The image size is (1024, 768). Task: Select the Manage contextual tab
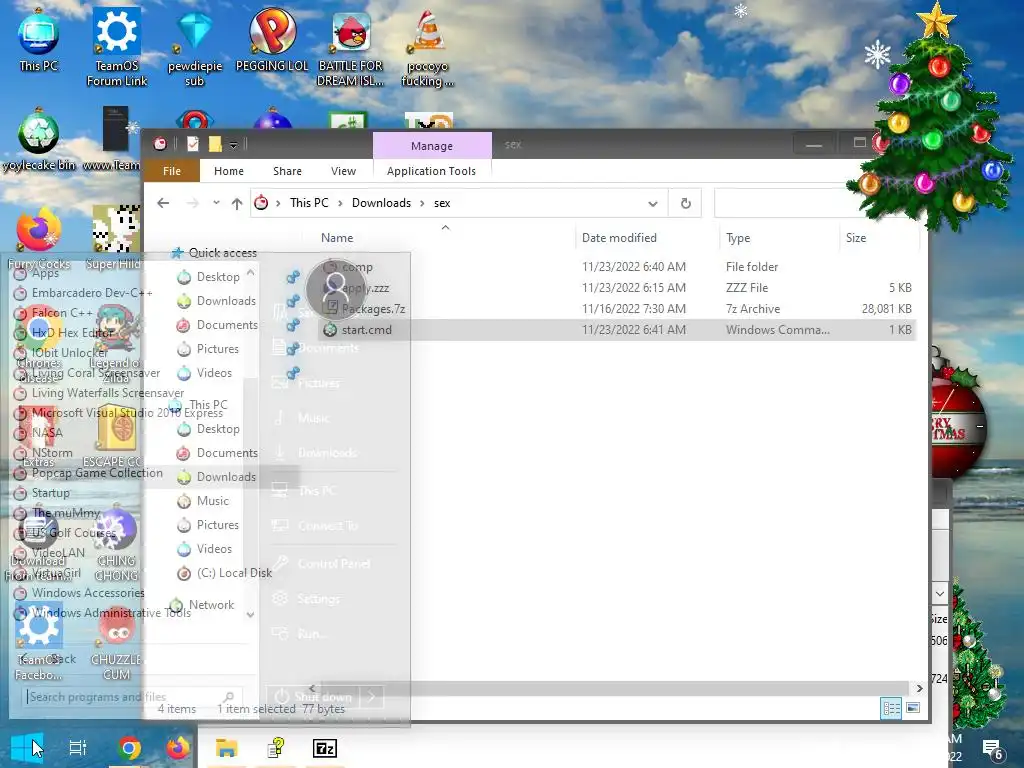tap(432, 146)
